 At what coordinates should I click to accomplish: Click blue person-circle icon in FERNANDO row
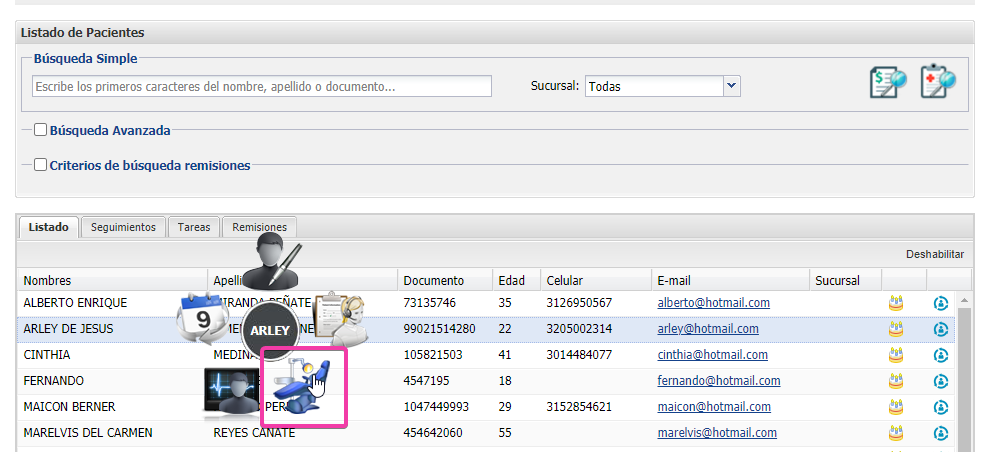pos(940,381)
